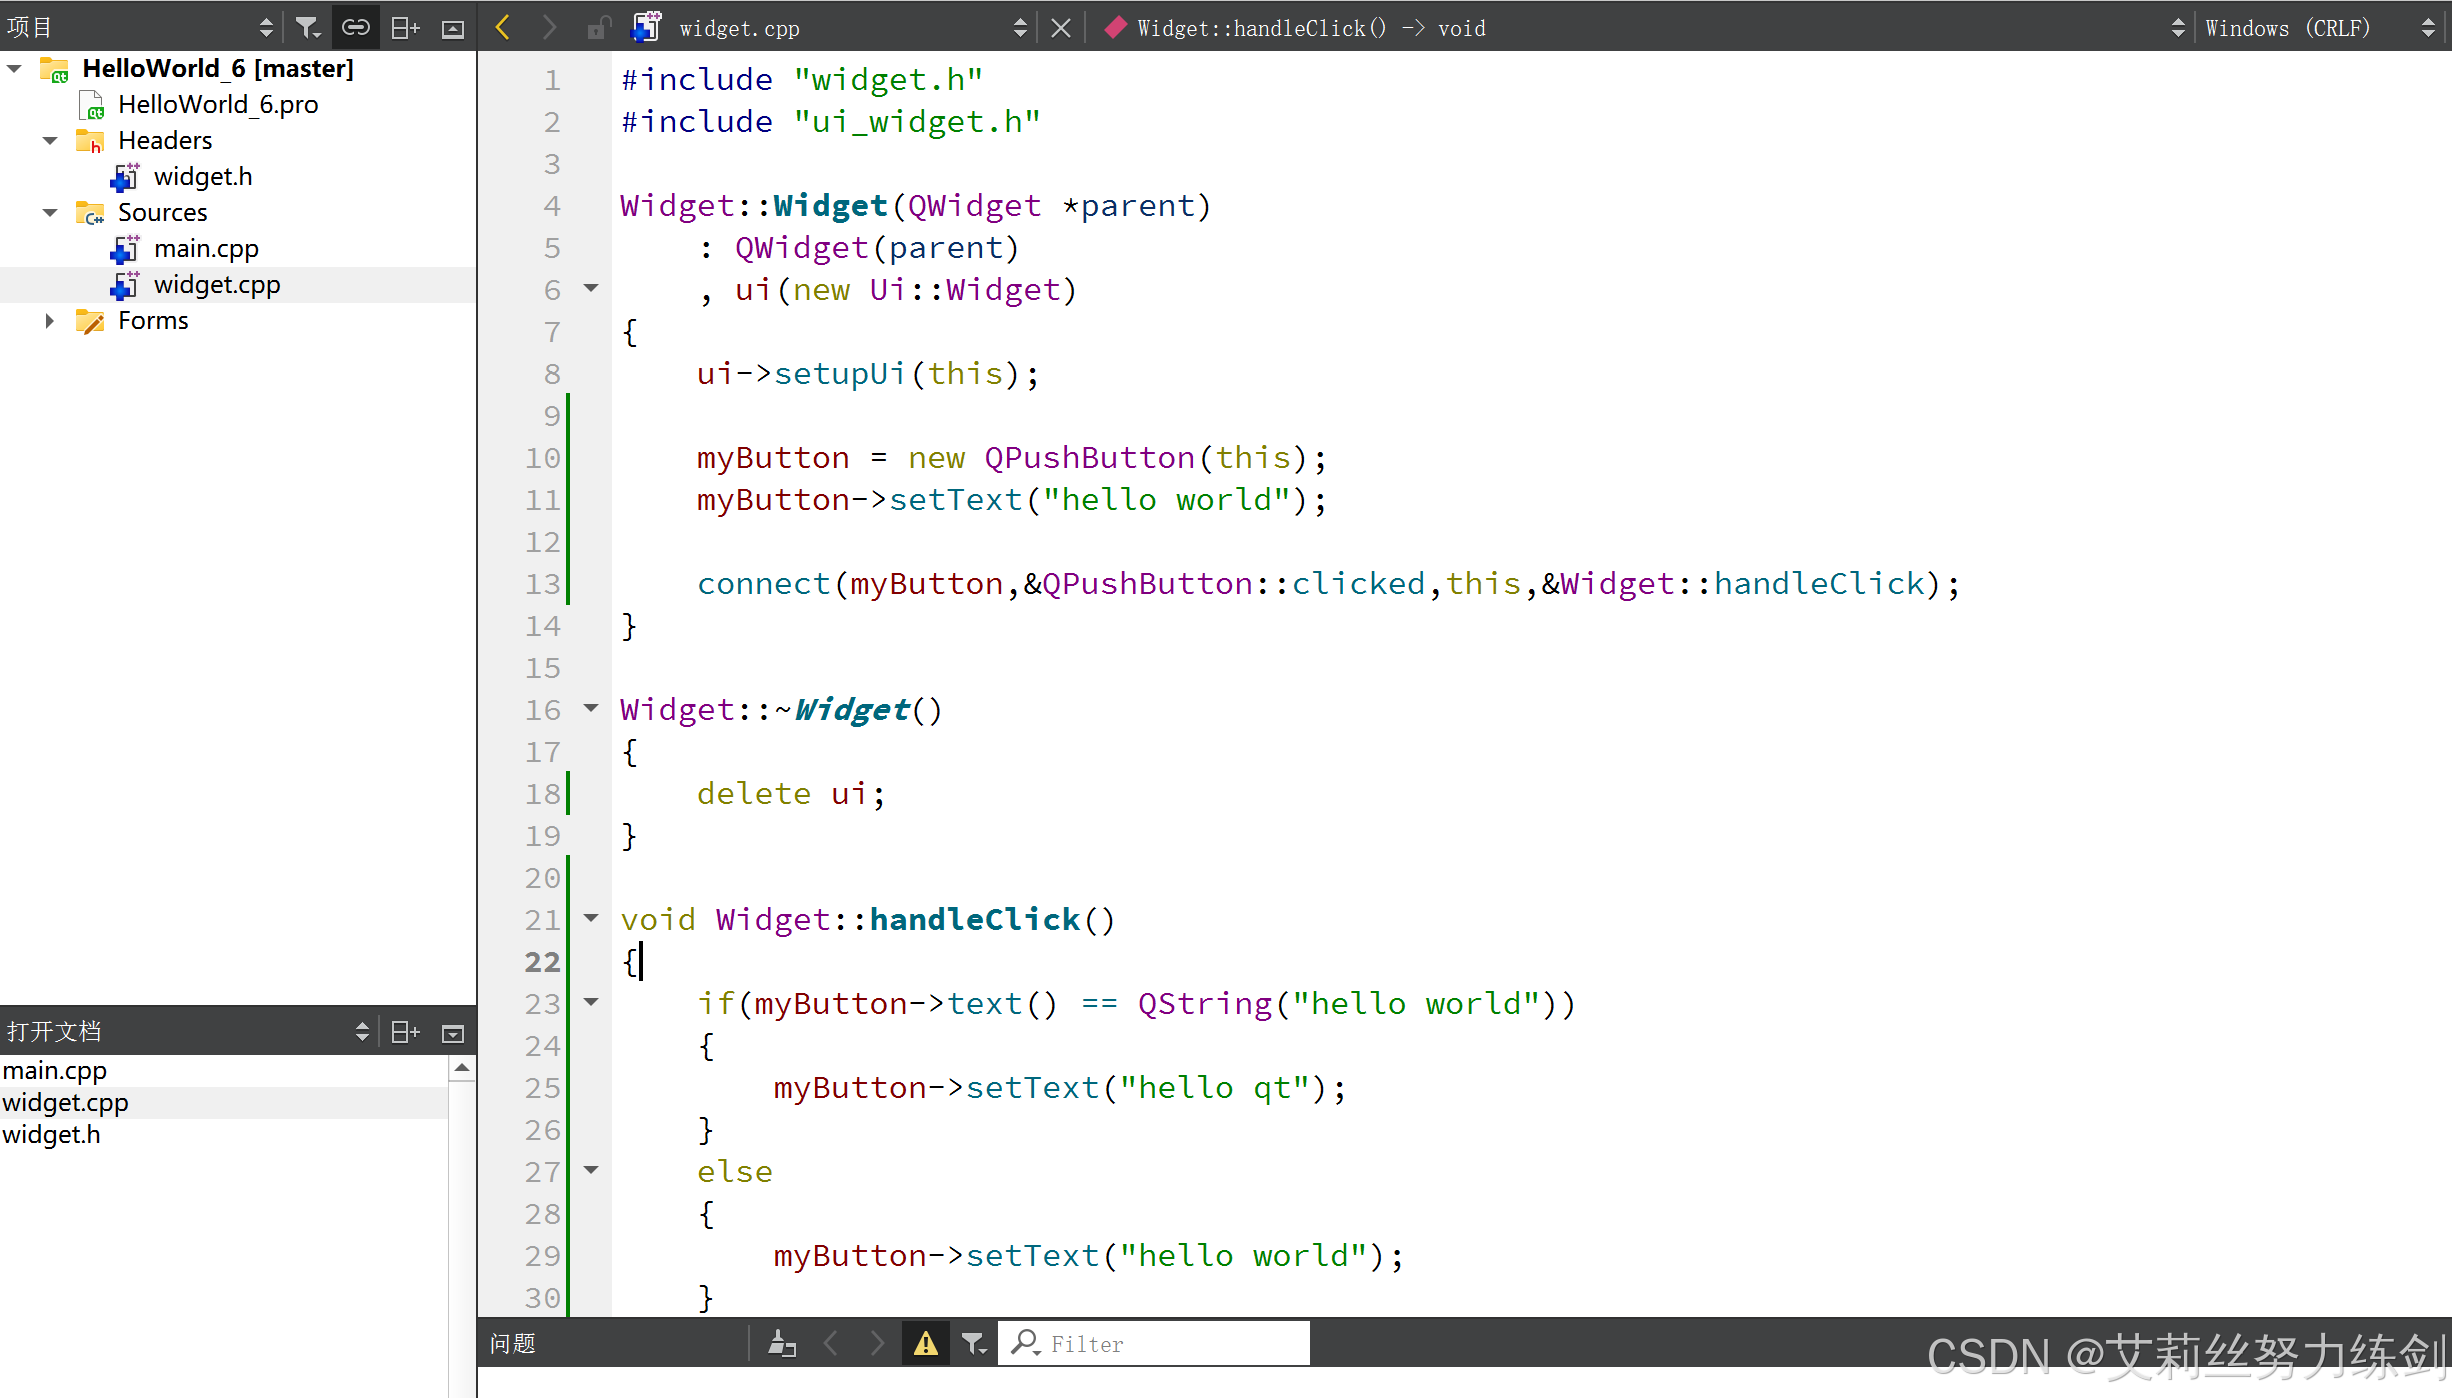
Task: Select widget.h in open documents list
Action: tap(52, 1135)
